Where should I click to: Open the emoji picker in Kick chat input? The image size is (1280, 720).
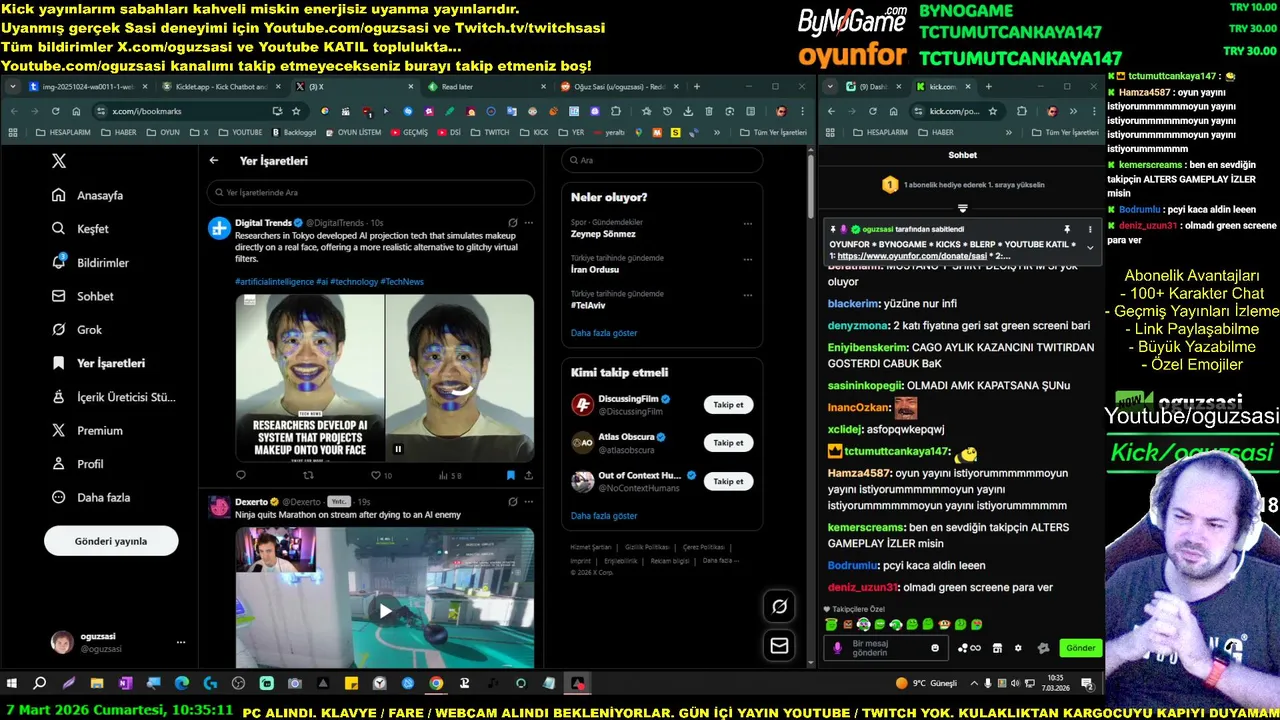coord(935,648)
